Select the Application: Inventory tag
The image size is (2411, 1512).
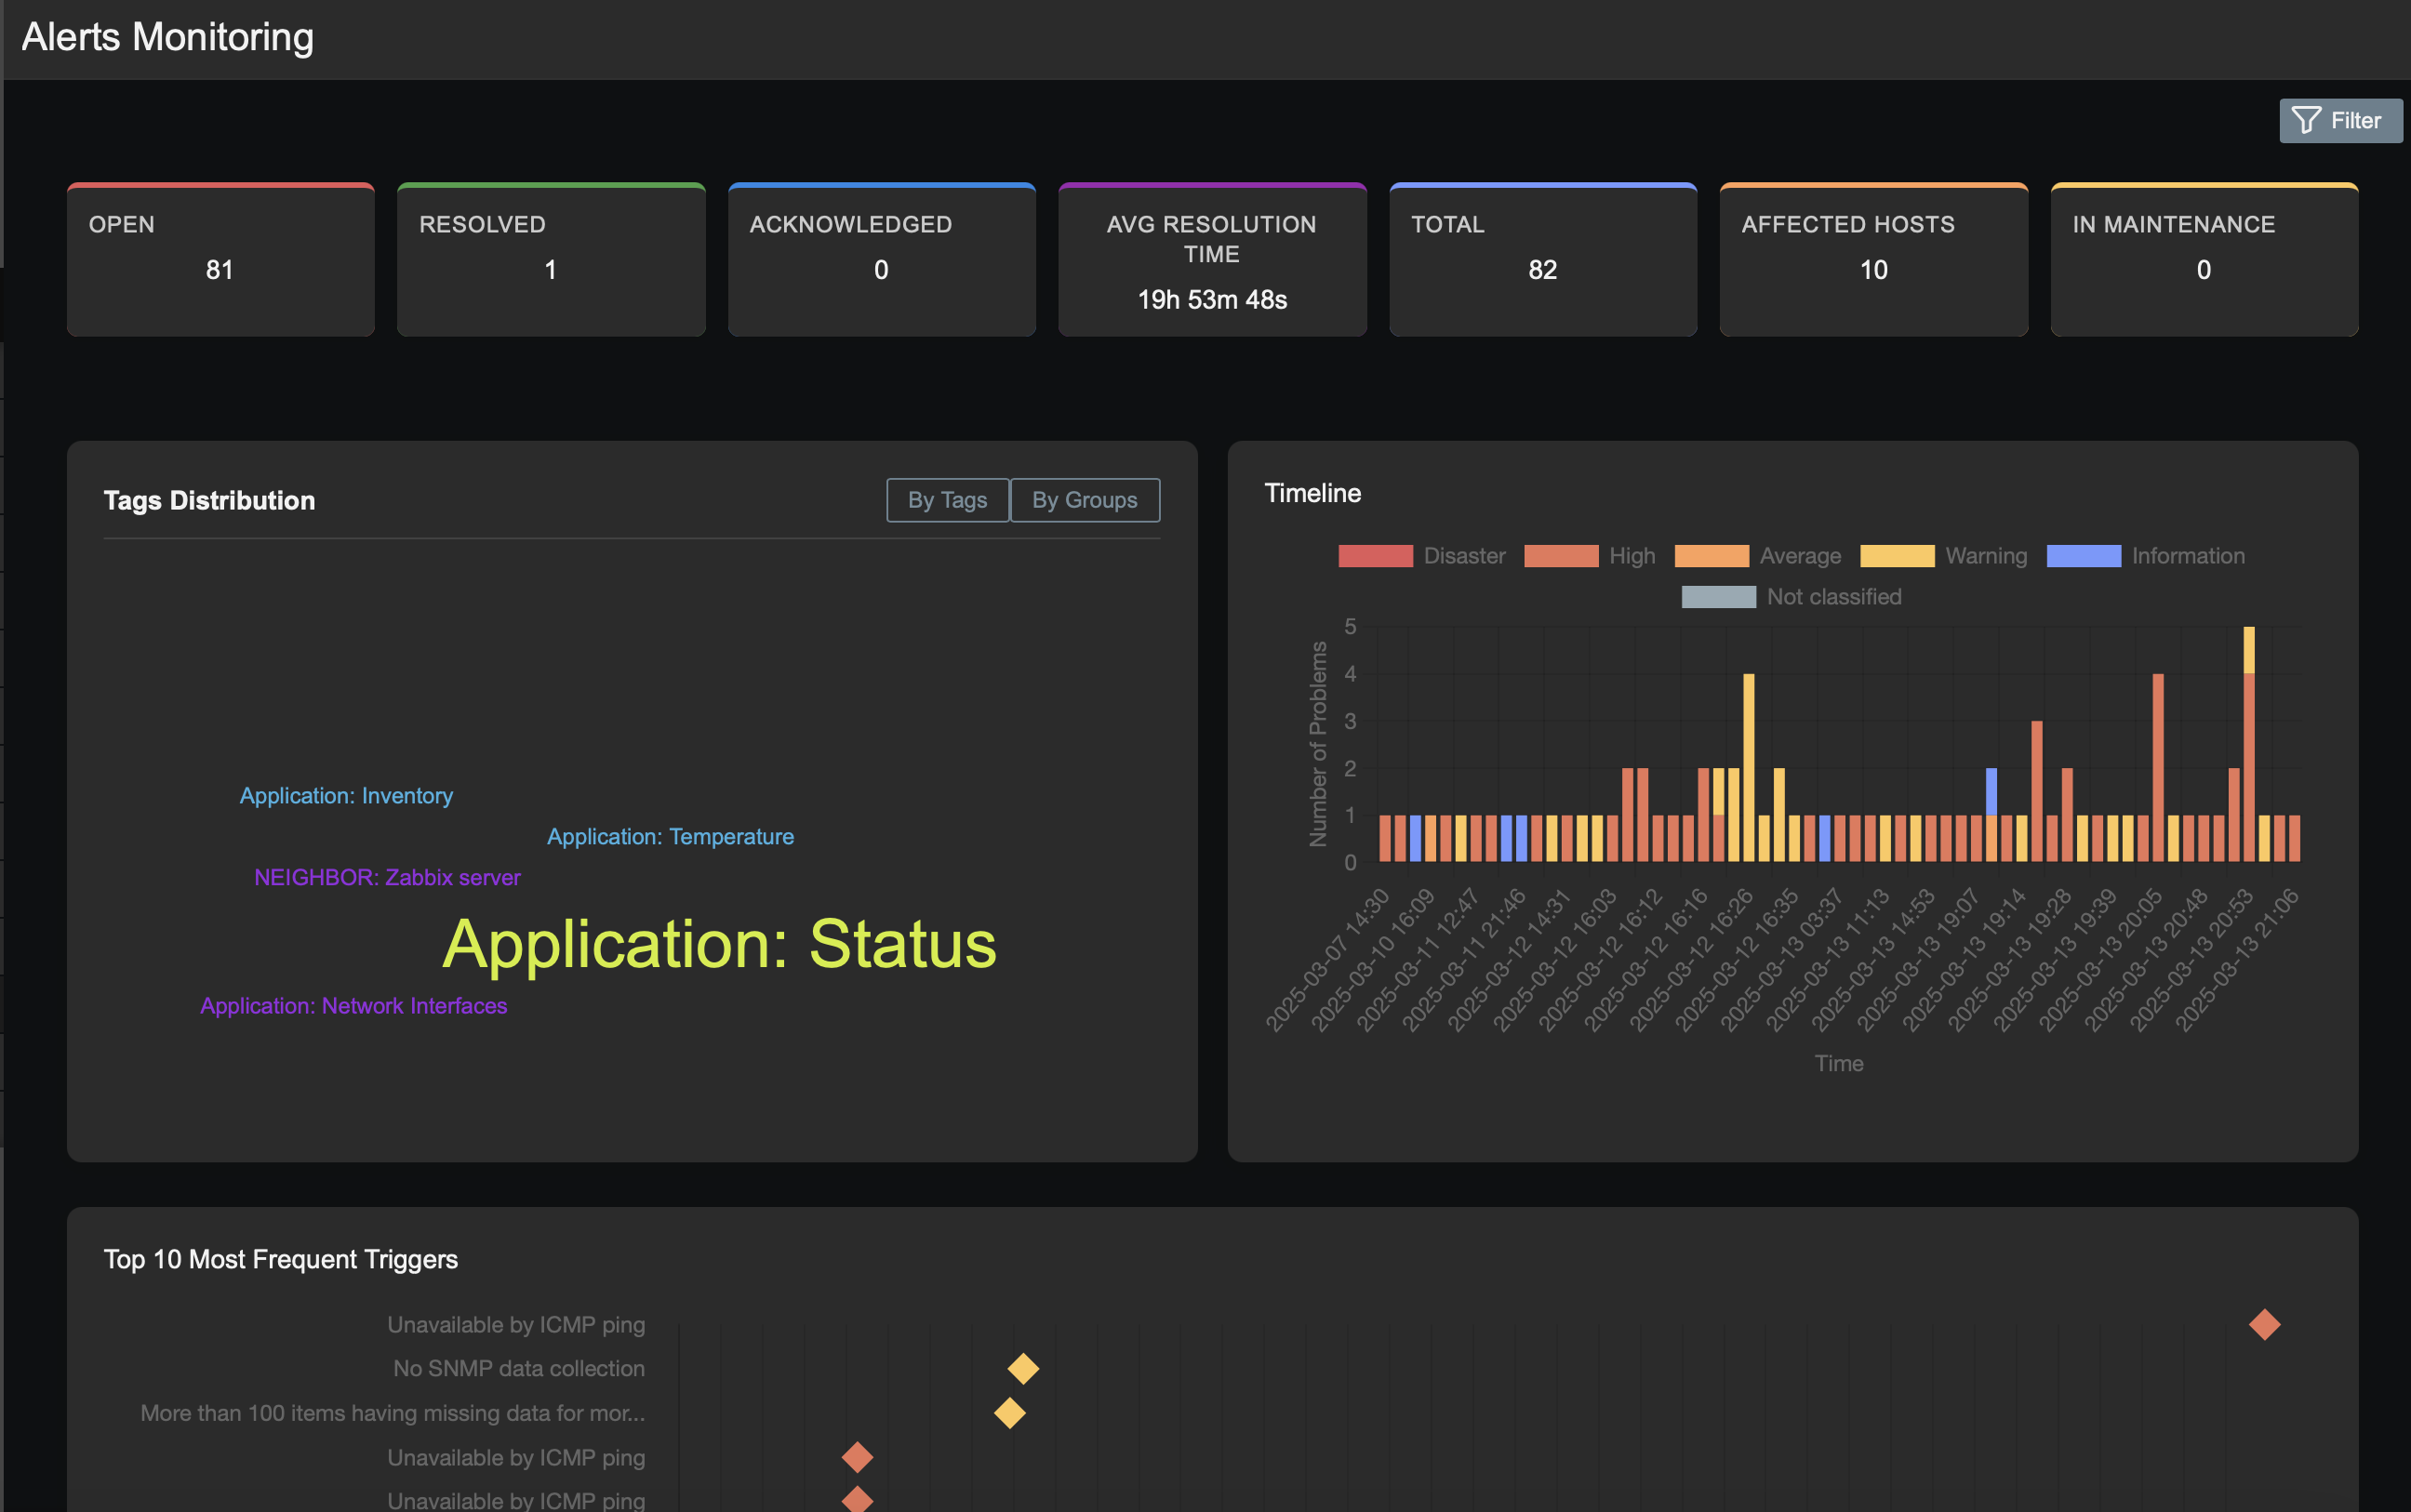coord(346,796)
